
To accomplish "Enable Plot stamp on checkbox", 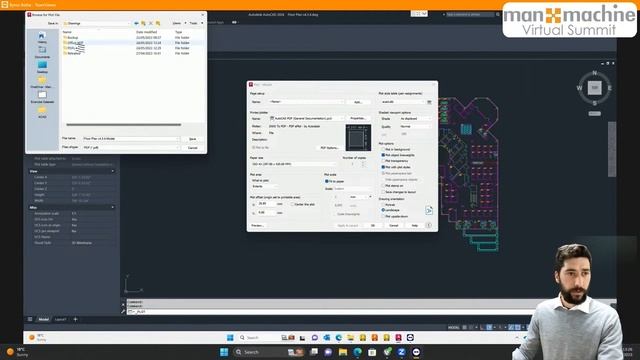I will pyautogui.click(x=383, y=186).
